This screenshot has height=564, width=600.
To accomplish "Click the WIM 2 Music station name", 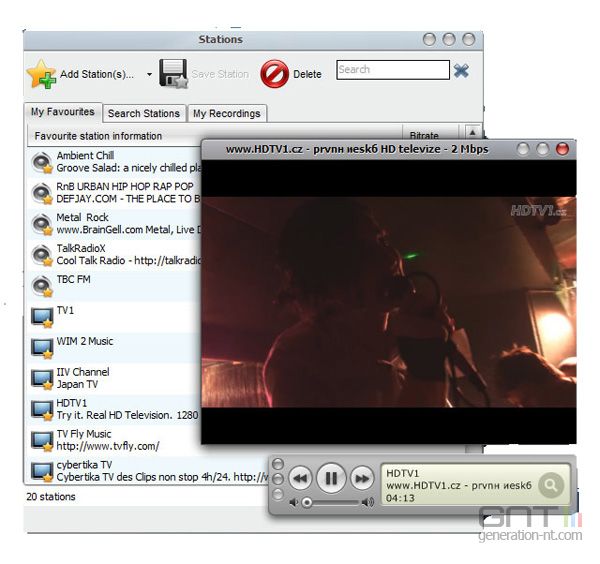I will coord(85,341).
